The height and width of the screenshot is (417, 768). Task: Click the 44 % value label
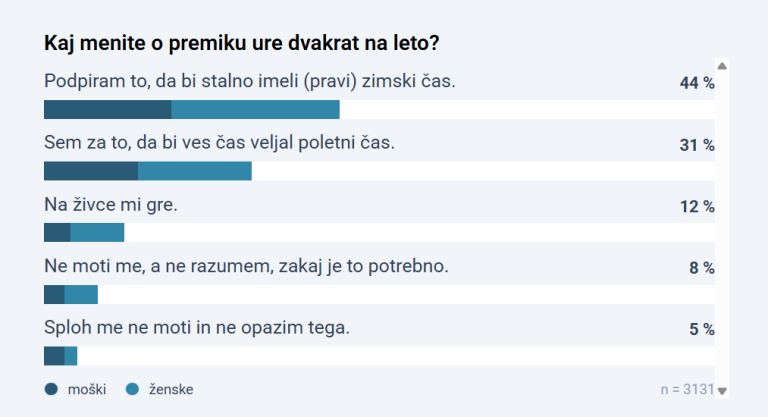pyautogui.click(x=696, y=83)
